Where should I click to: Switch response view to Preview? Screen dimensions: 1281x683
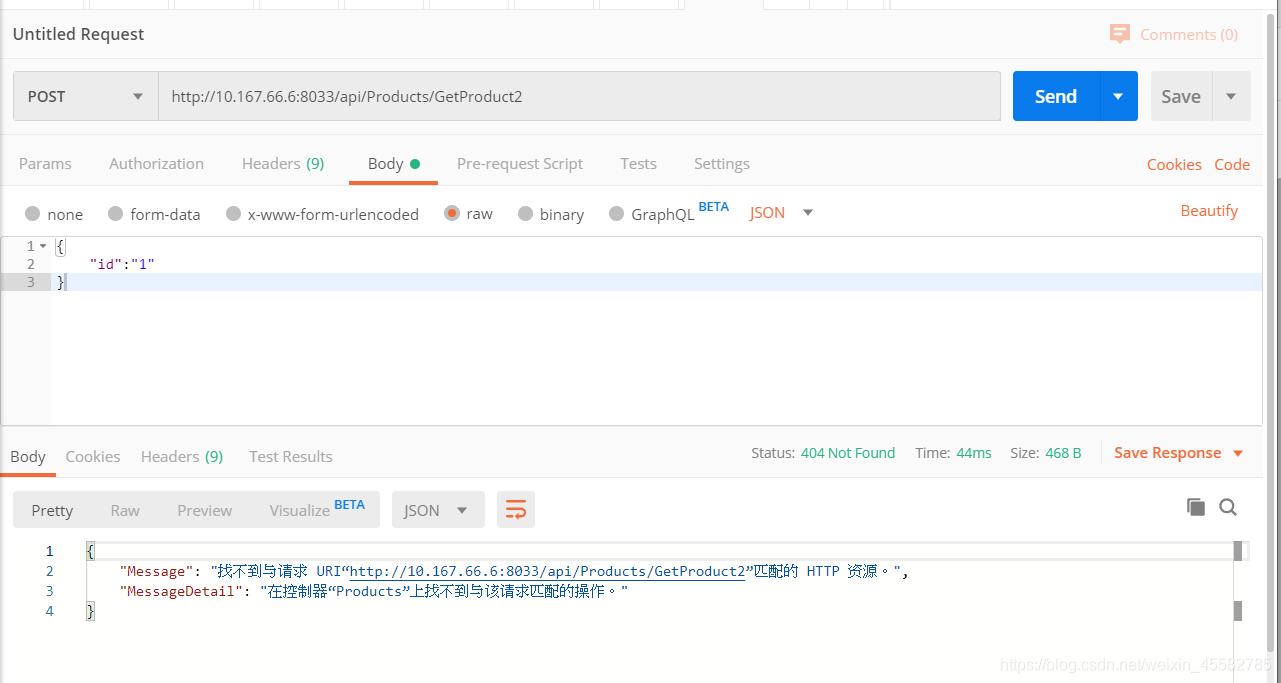coord(205,510)
